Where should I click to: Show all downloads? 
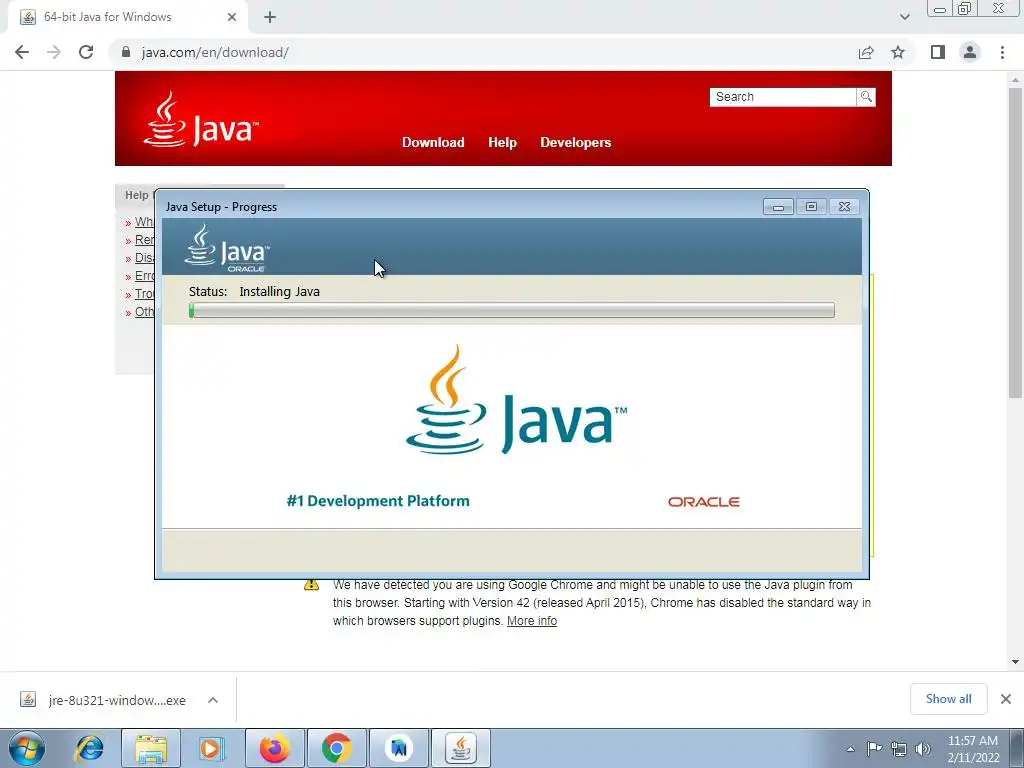948,699
